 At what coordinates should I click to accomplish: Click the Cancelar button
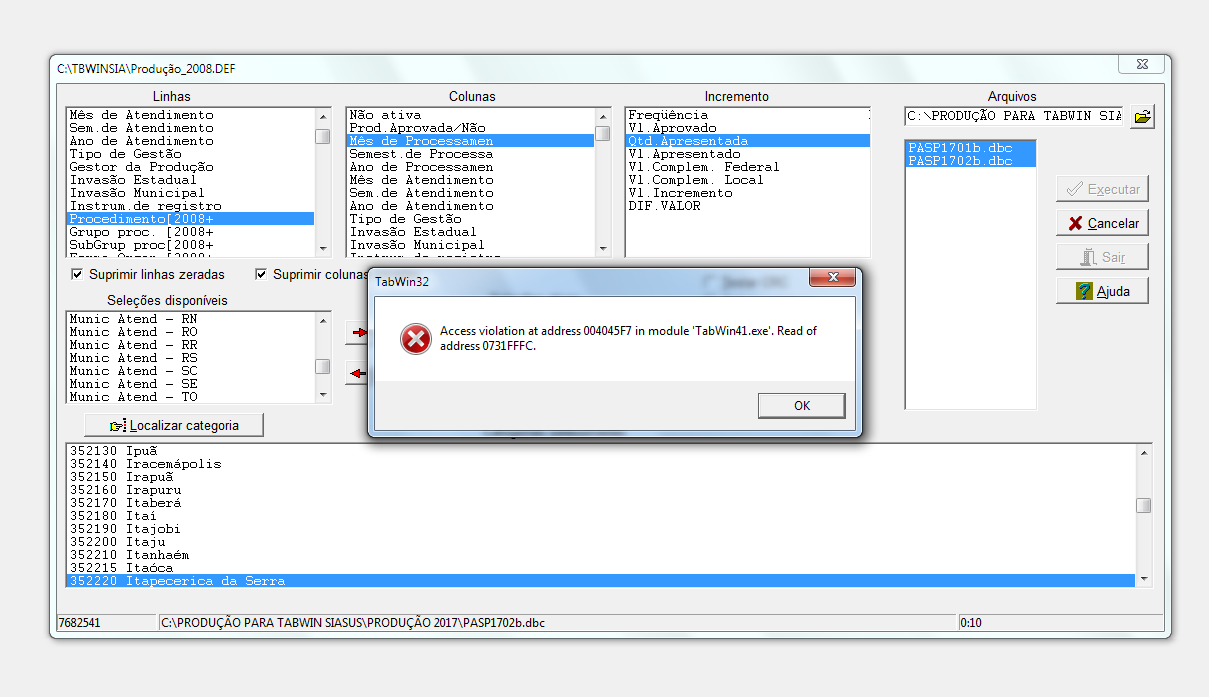pyautogui.click(x=1102, y=223)
